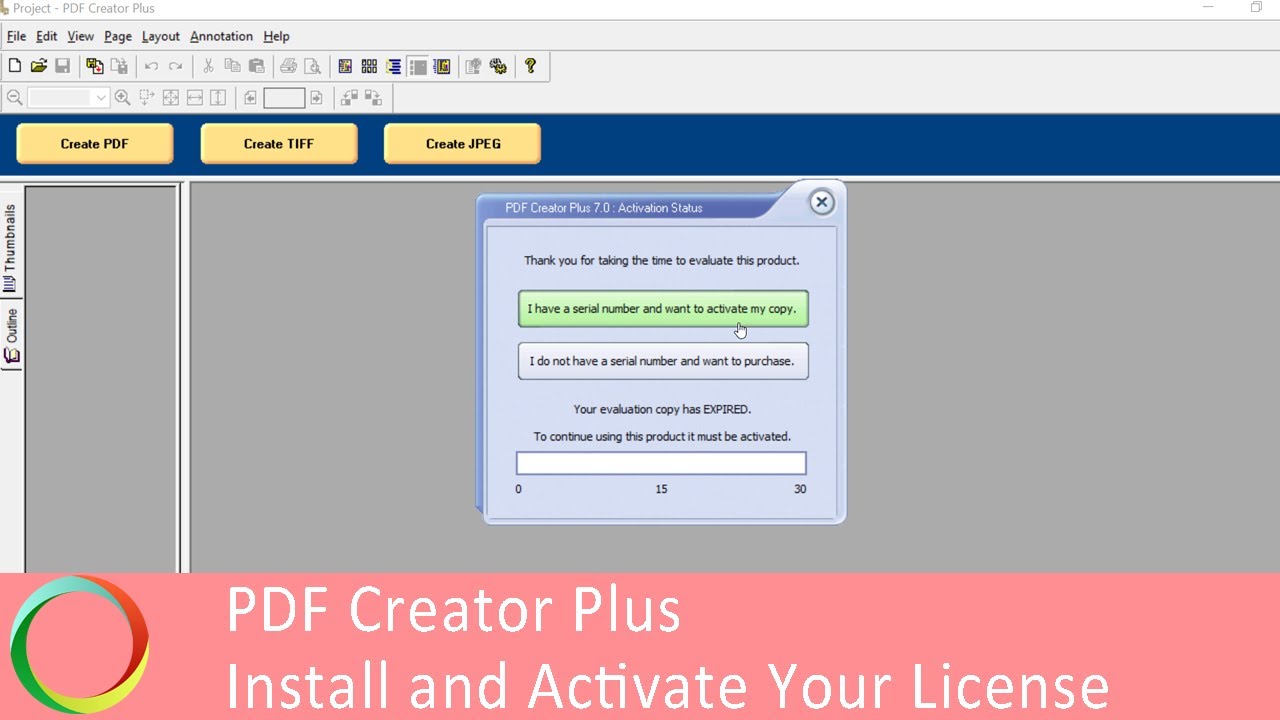Click the Paste clipboard icon
The image size is (1280, 720).
click(x=256, y=66)
